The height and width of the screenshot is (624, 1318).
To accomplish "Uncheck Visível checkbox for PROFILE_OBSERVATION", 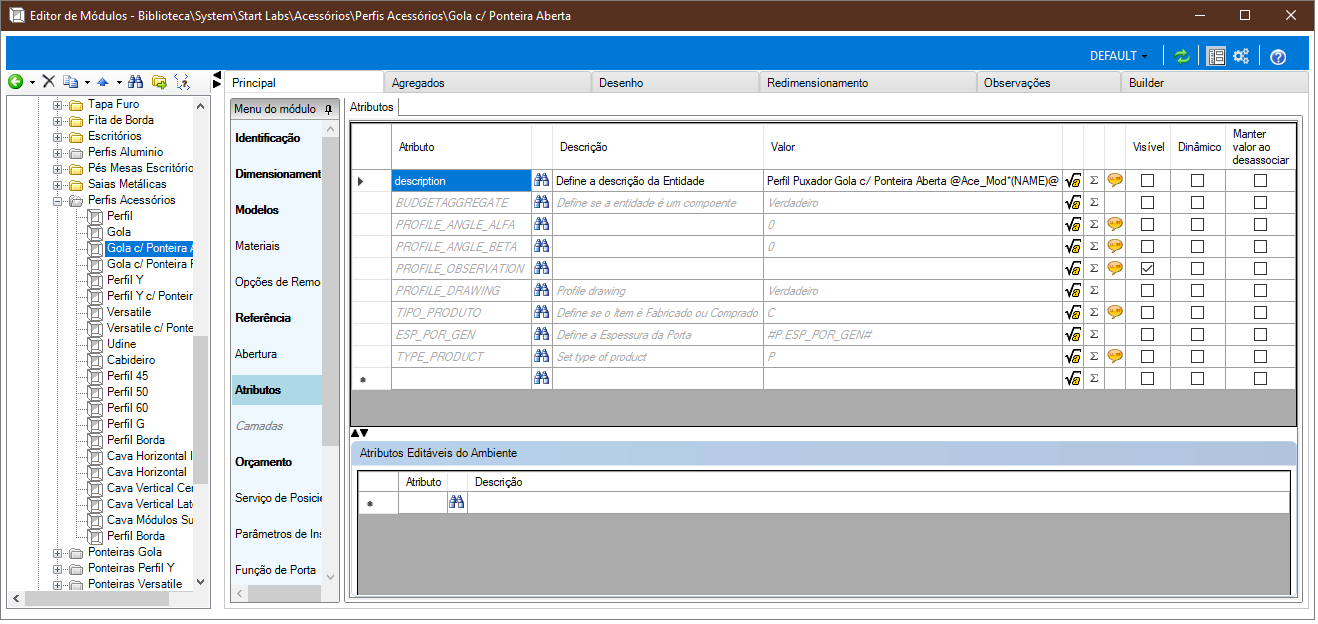I will [1147, 269].
